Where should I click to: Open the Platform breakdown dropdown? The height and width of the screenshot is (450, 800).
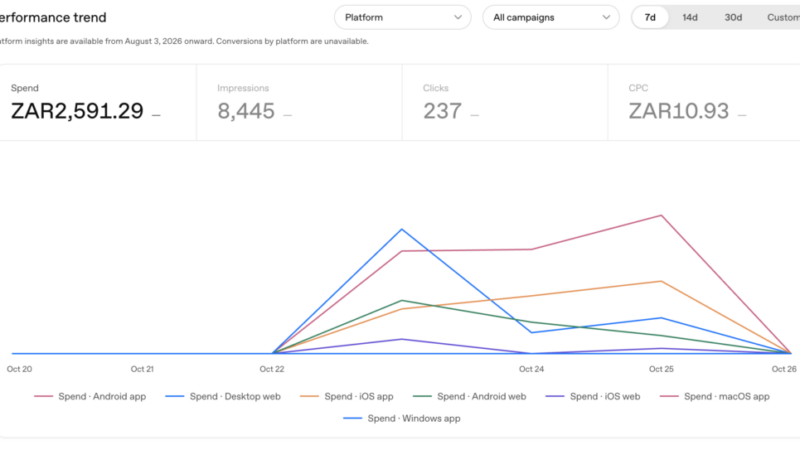point(403,17)
